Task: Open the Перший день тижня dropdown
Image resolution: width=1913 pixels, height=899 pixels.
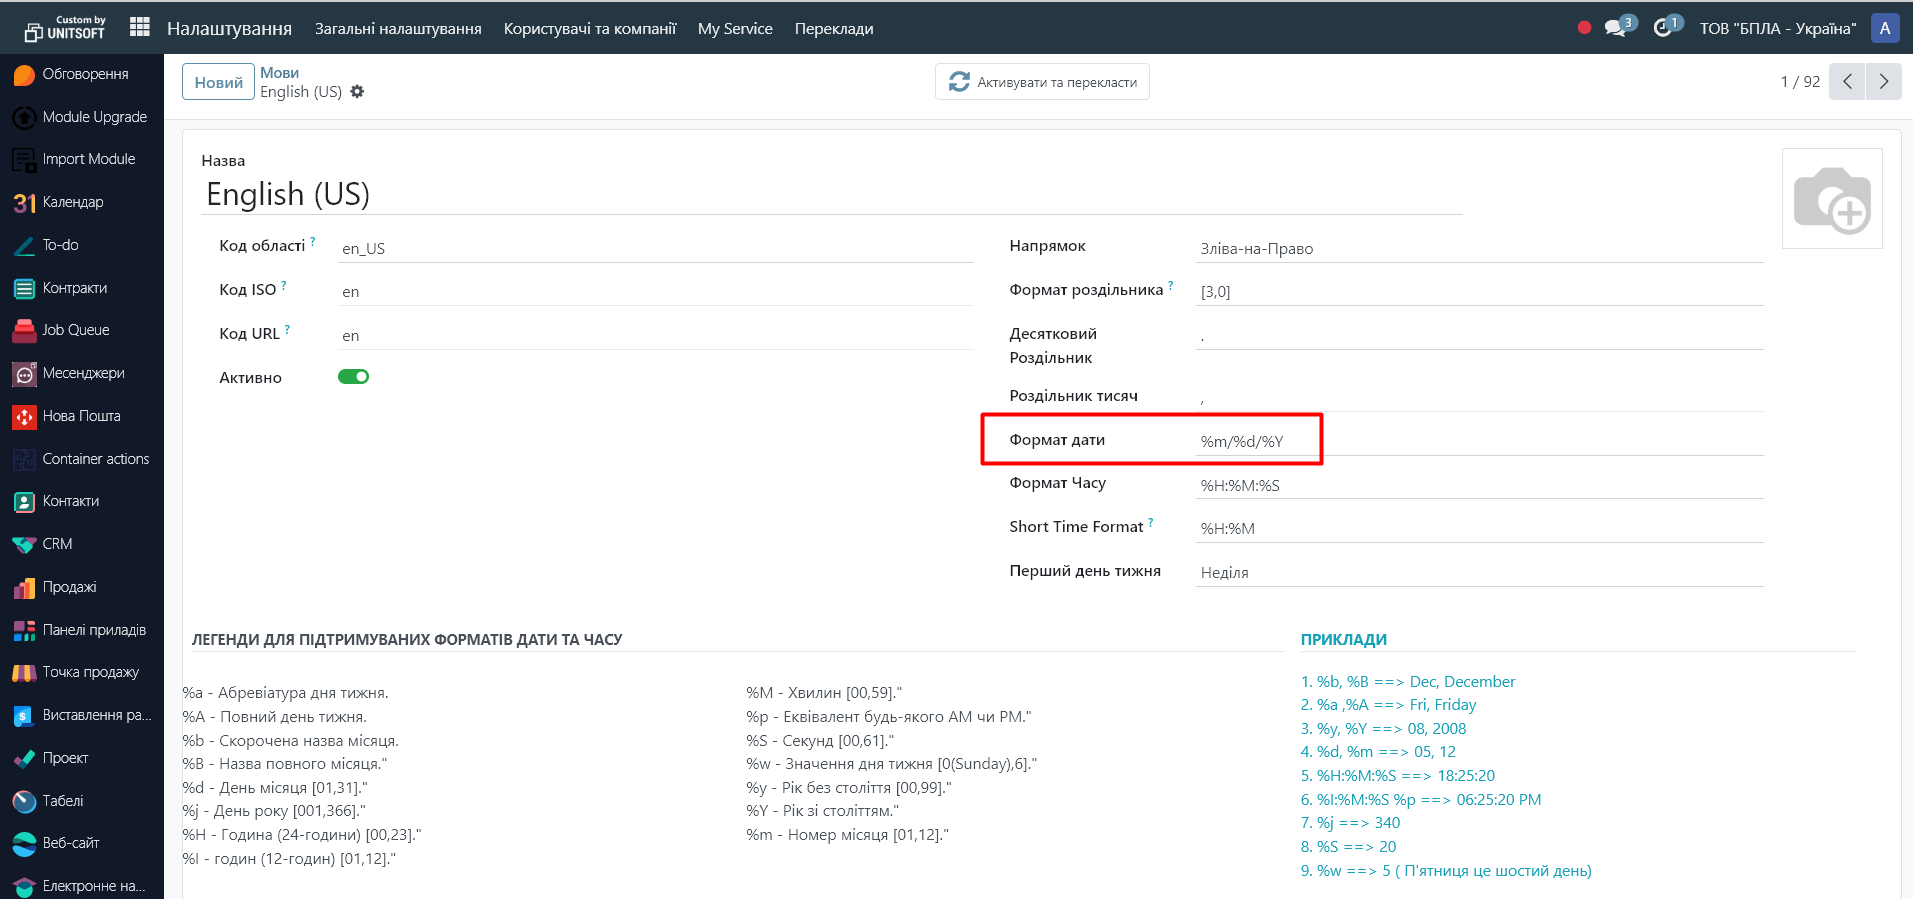Action: [x=1478, y=572]
